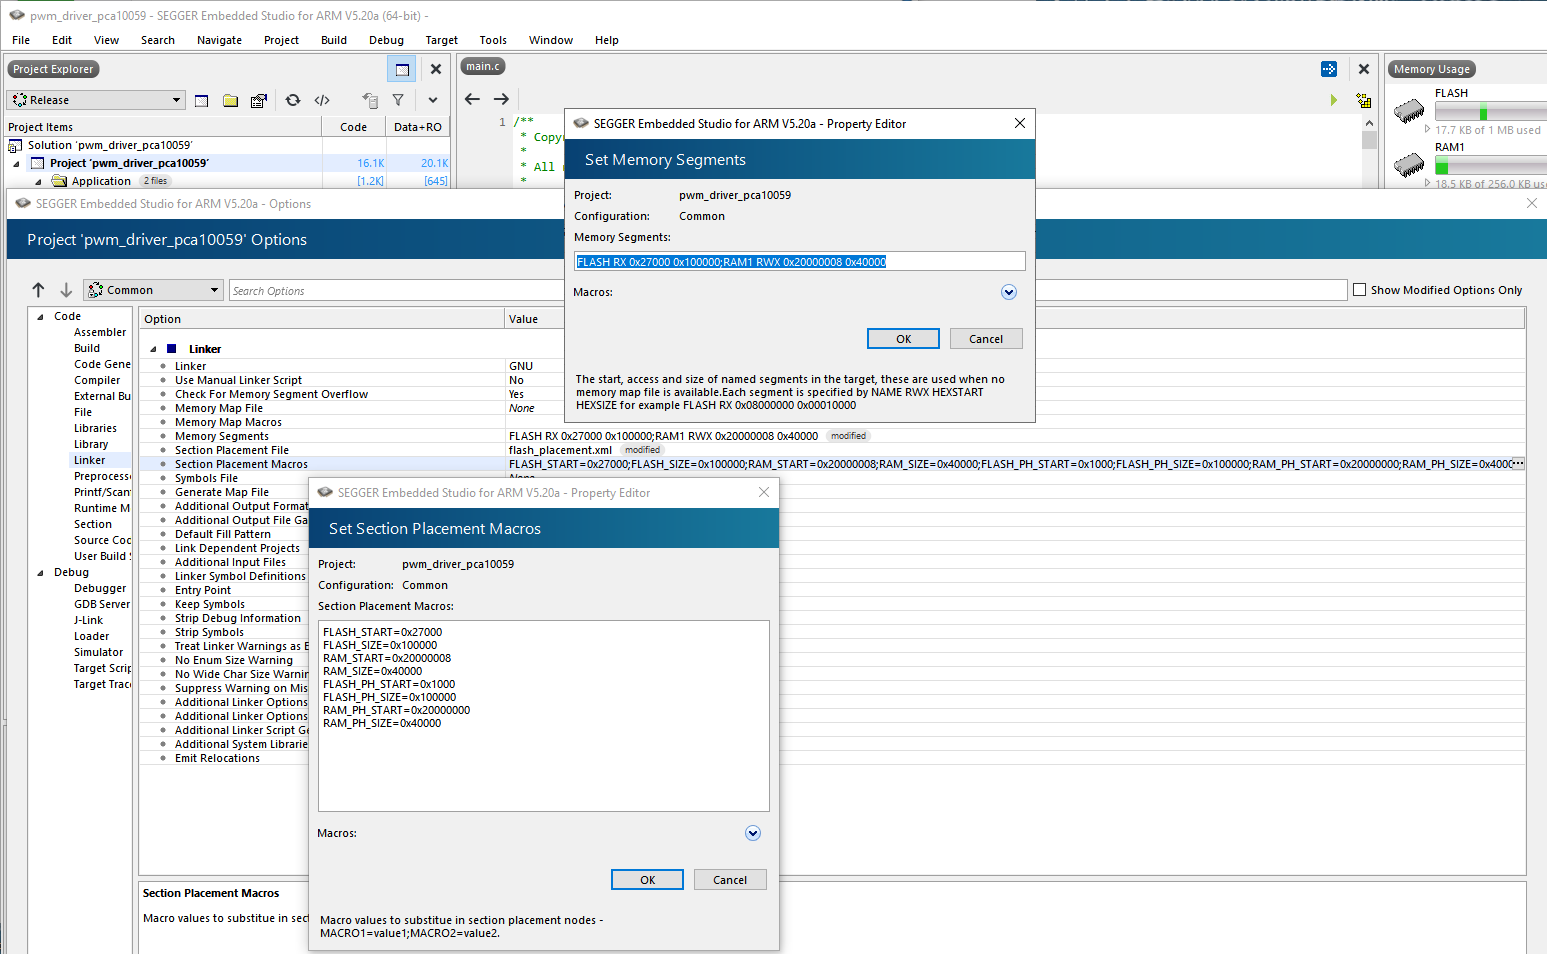Expand FLASH usage details triangle

(x=1427, y=129)
